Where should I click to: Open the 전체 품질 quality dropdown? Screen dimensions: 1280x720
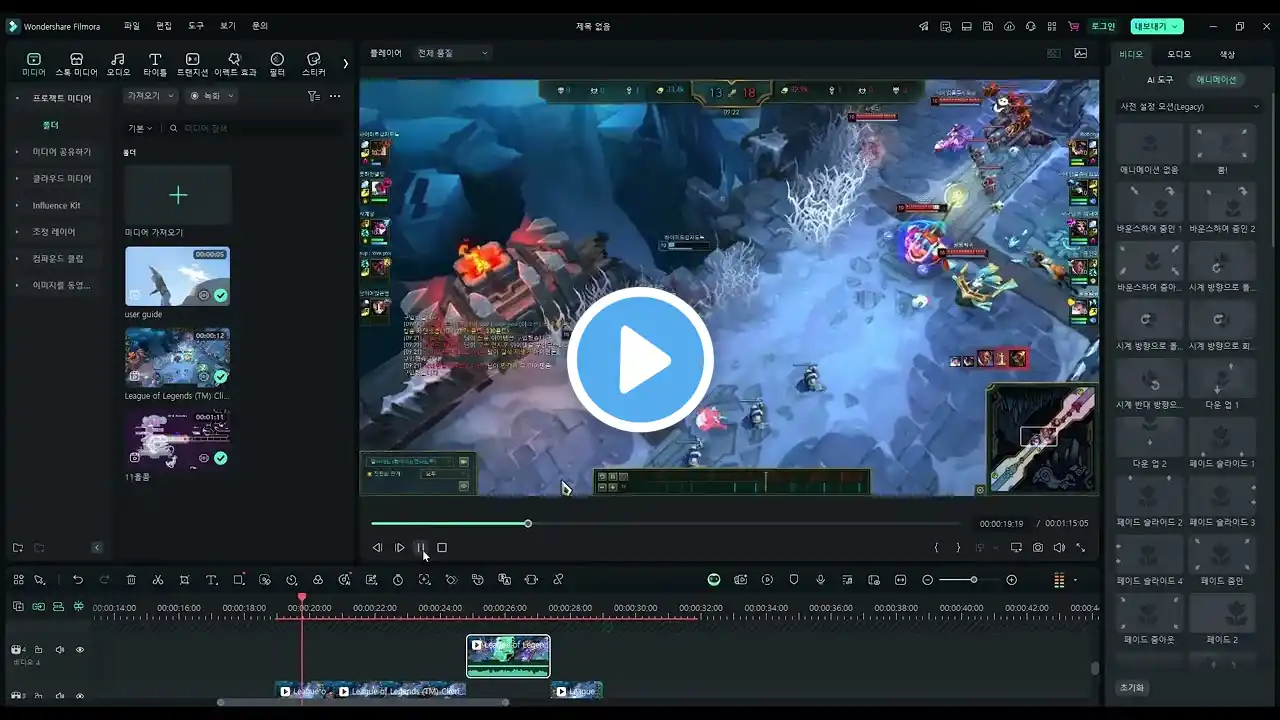453,53
